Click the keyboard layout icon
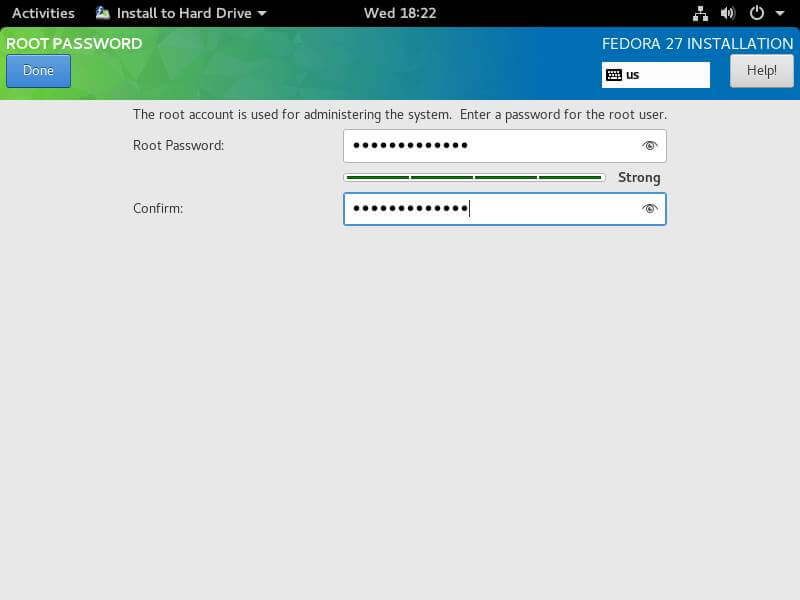The width and height of the screenshot is (800, 600). tap(614, 75)
